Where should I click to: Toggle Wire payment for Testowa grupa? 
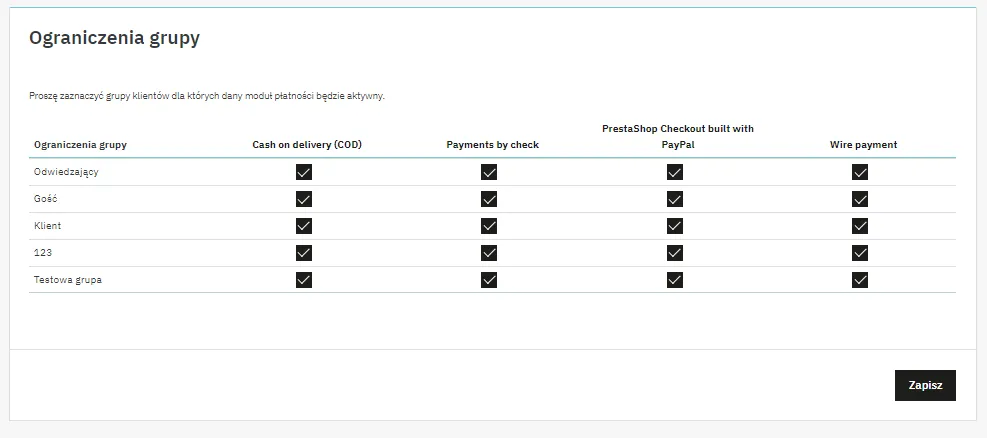pos(860,280)
